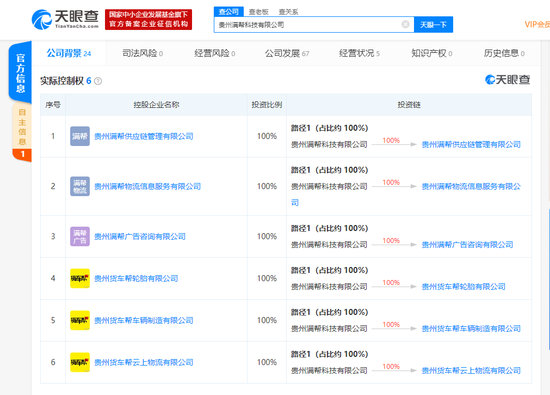
Task: Open the 官方信息 side tab
Action: (20, 73)
